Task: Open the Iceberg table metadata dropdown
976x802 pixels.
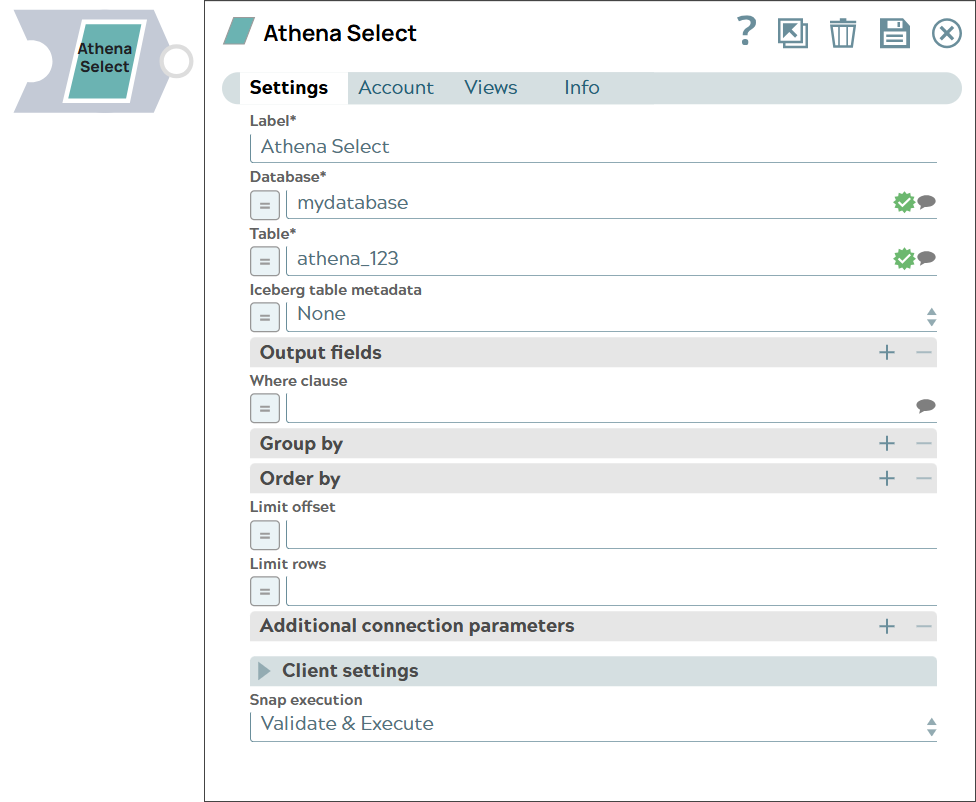Action: pos(930,316)
